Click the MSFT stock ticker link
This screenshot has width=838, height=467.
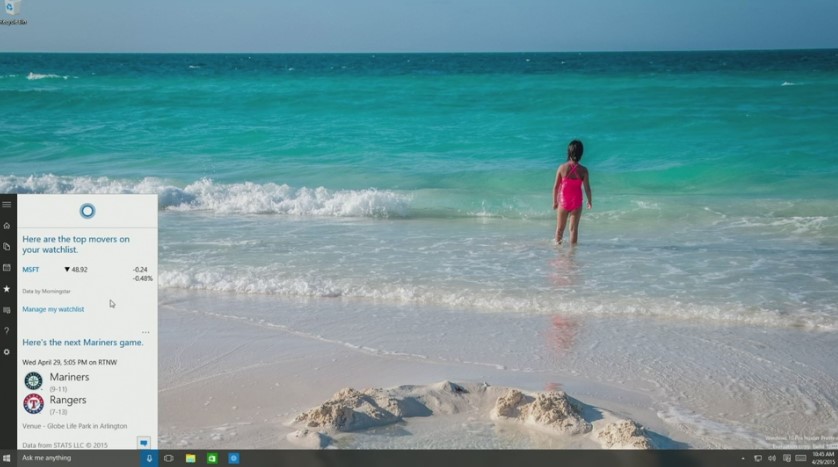[31, 269]
